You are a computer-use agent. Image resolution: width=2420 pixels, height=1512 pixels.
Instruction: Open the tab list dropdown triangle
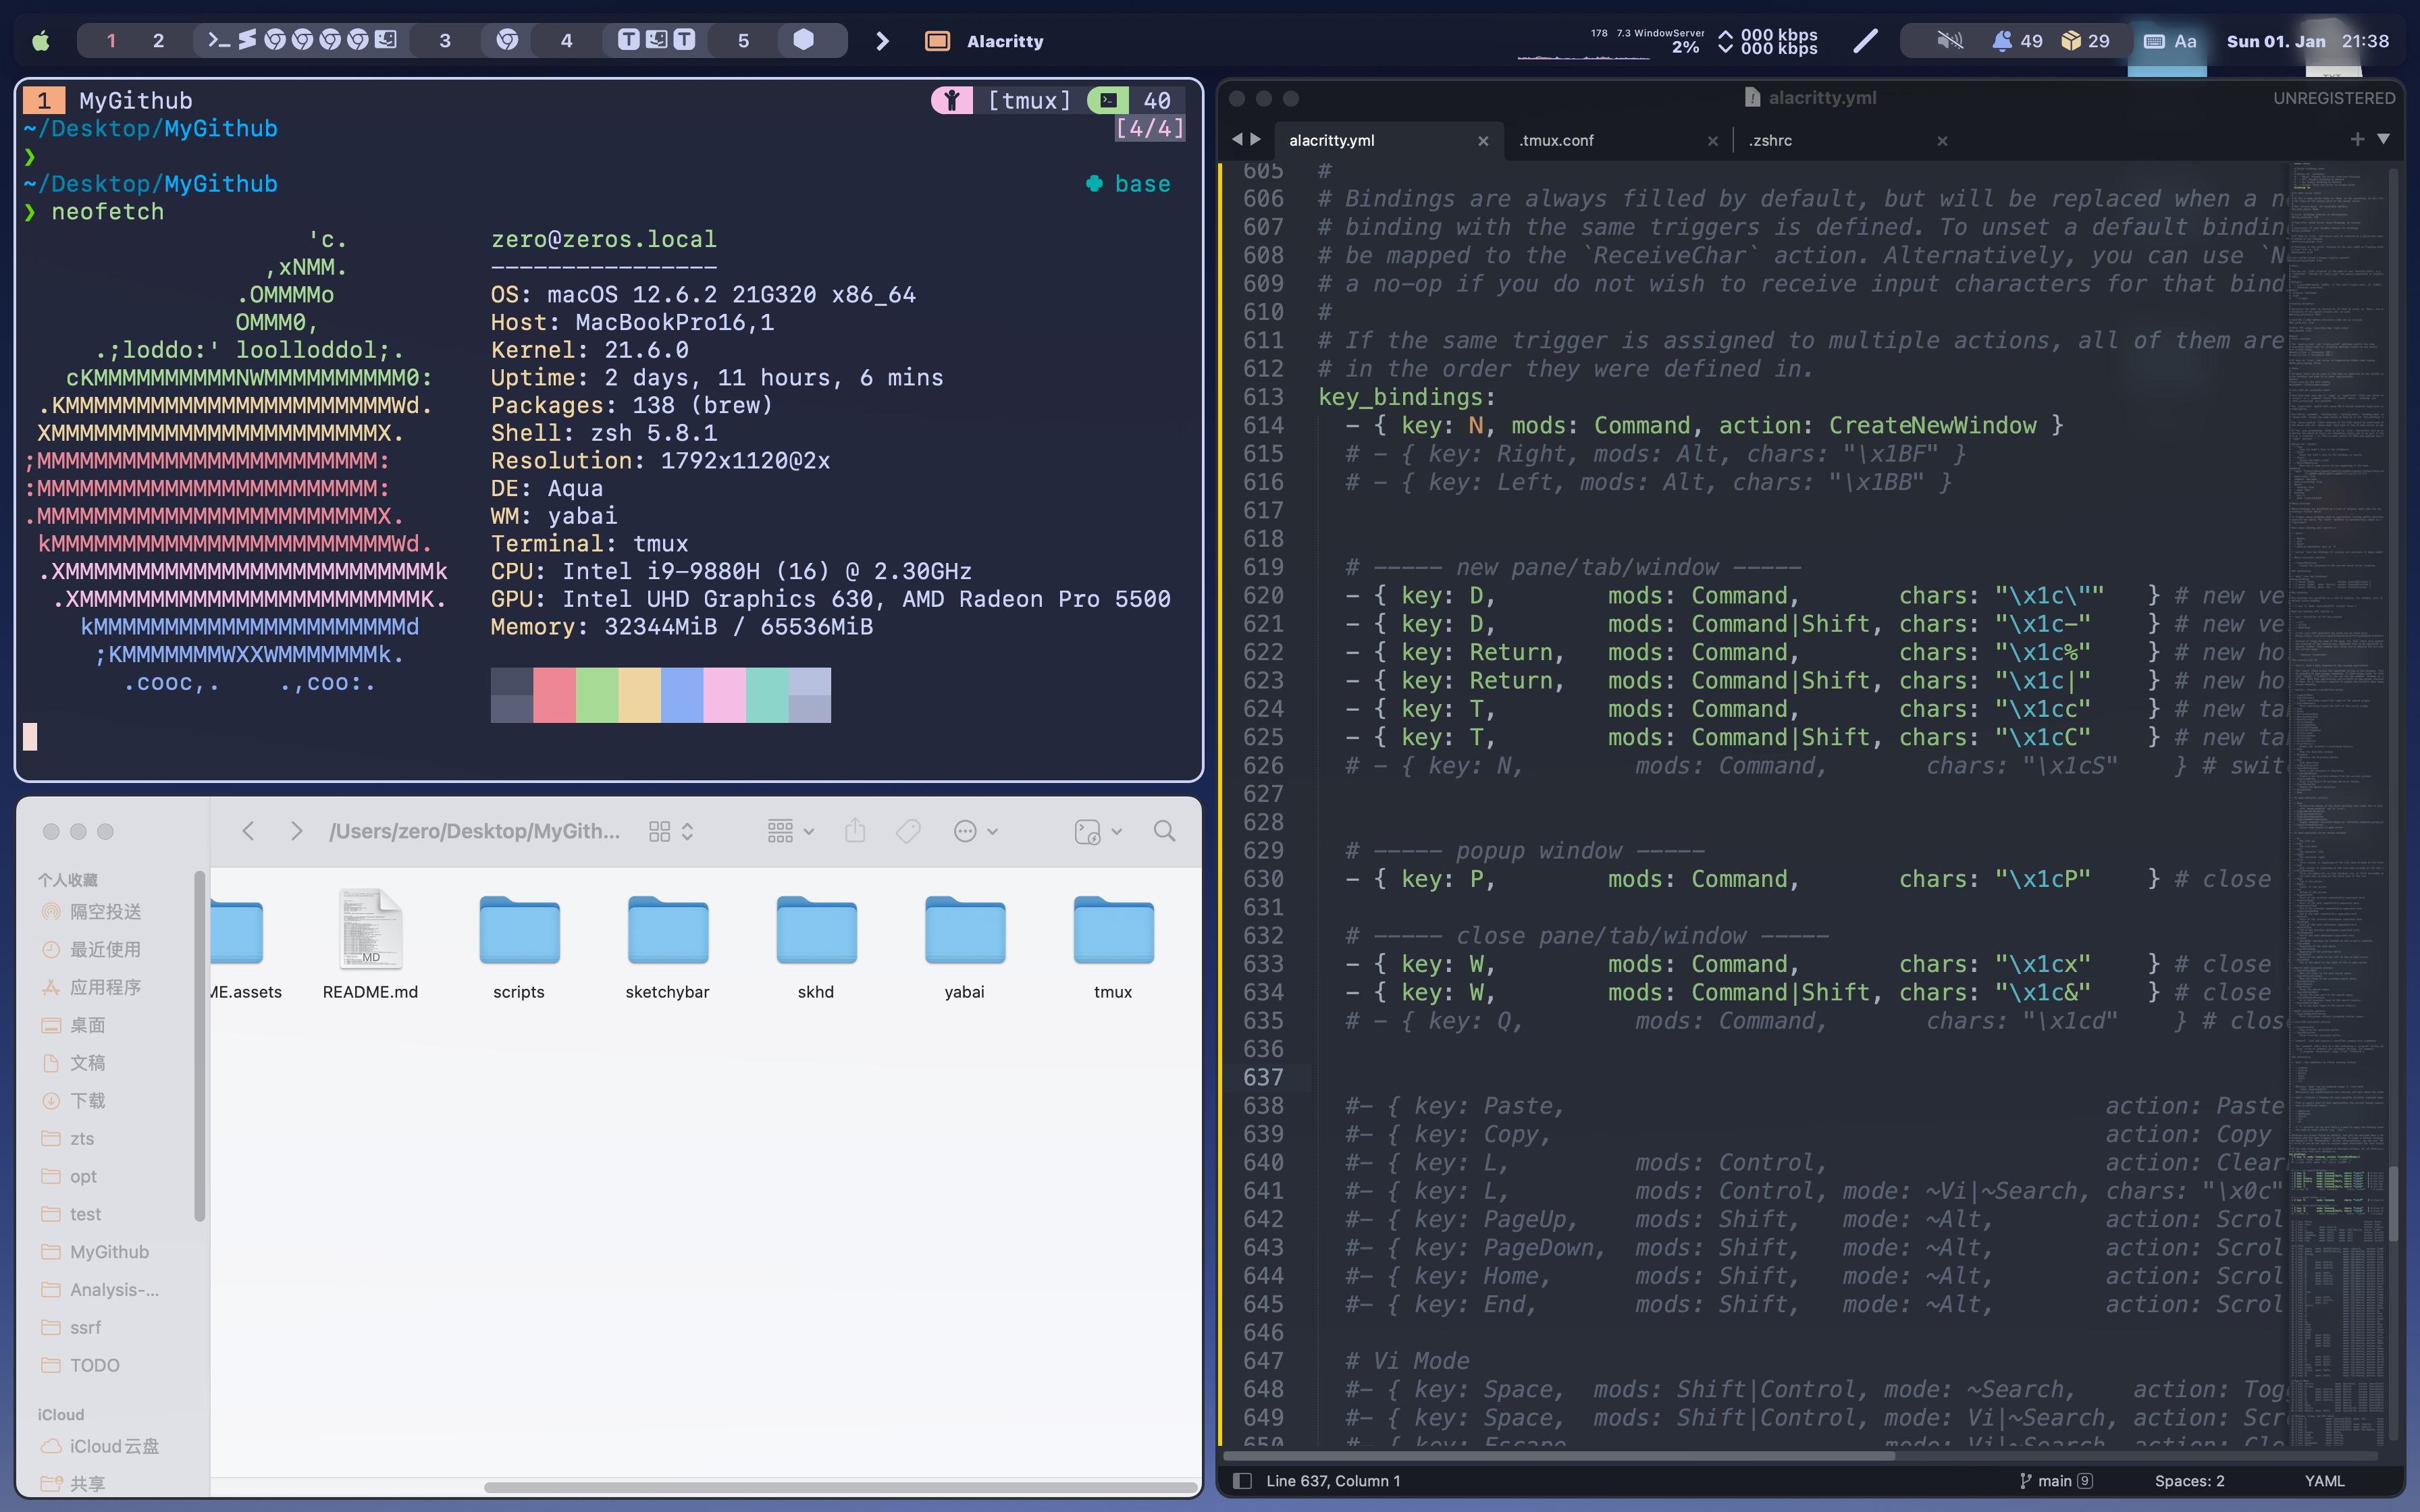2384,139
